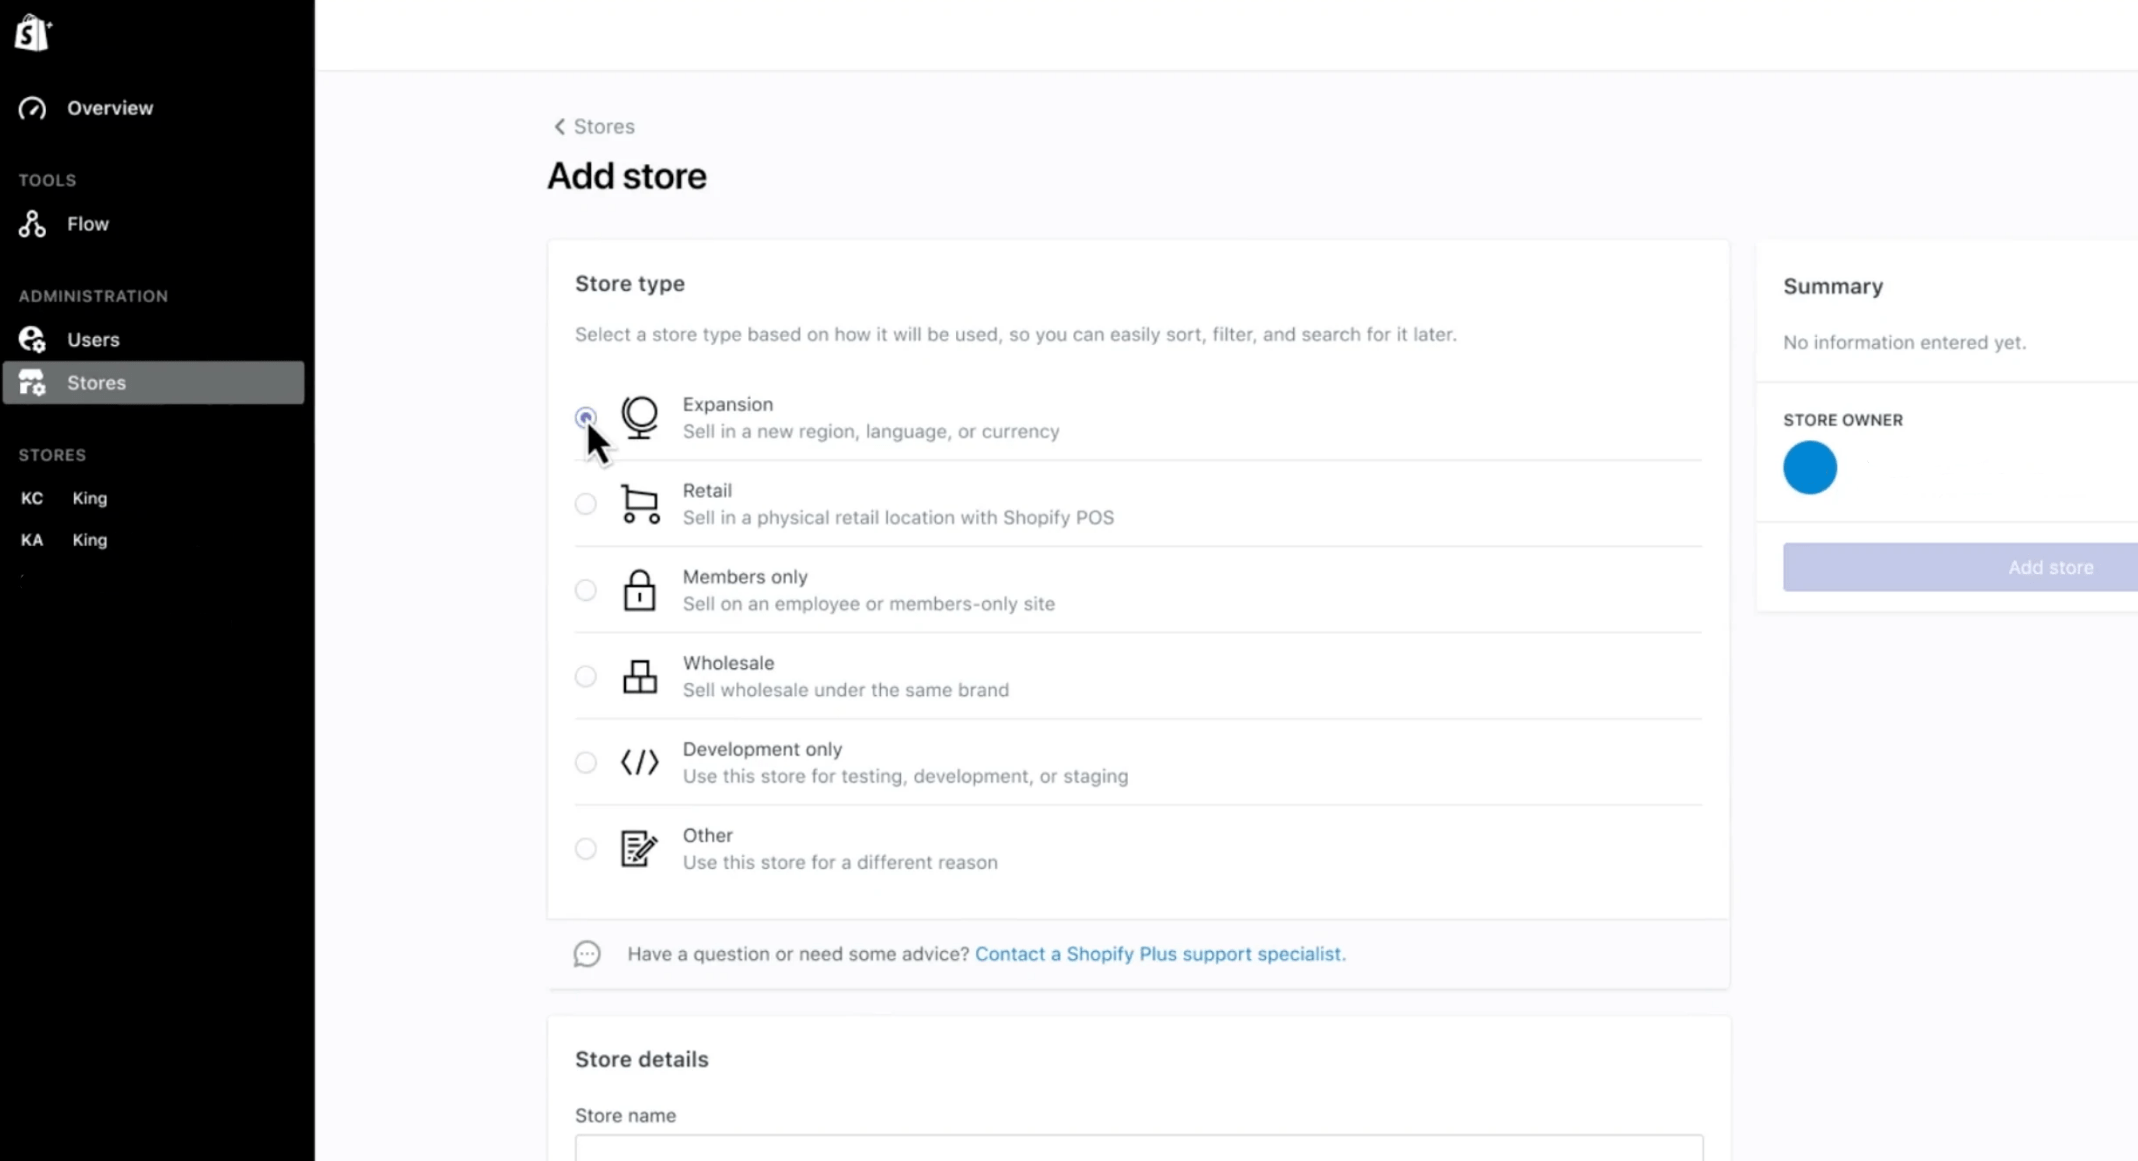
Task: Open the Overview dashboard
Action: pyautogui.click(x=110, y=108)
